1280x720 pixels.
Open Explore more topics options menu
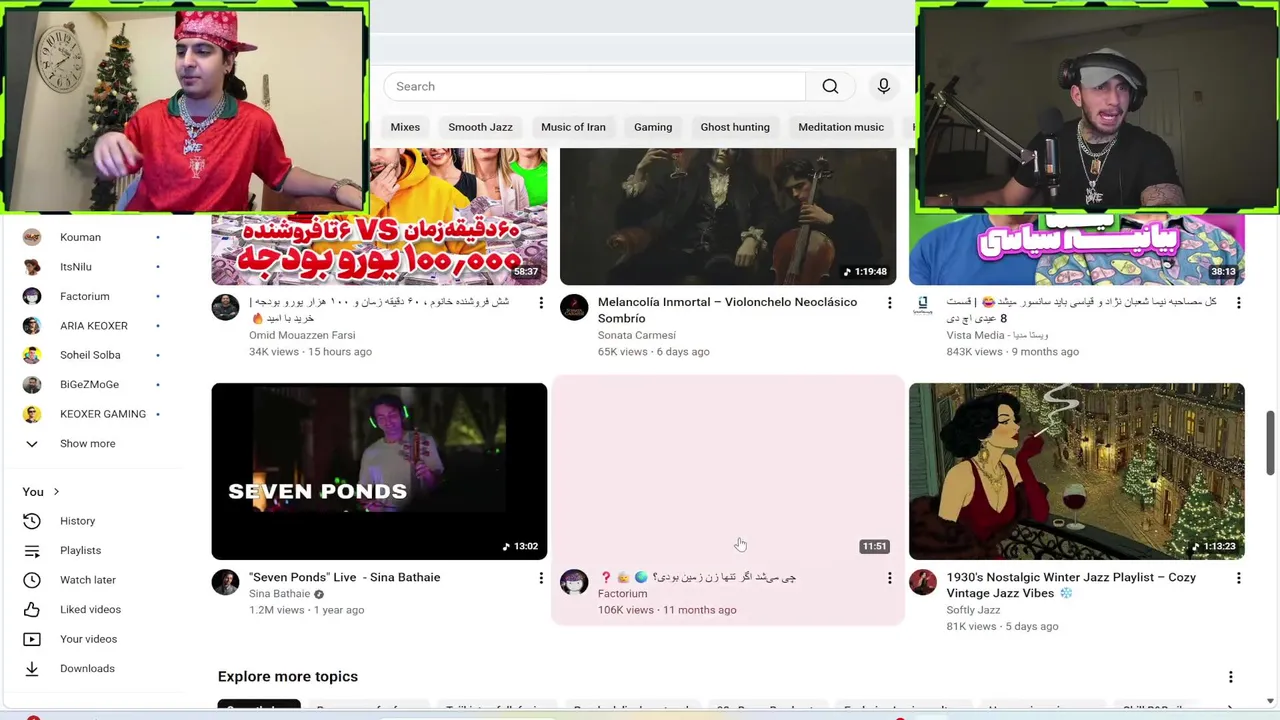1230,677
